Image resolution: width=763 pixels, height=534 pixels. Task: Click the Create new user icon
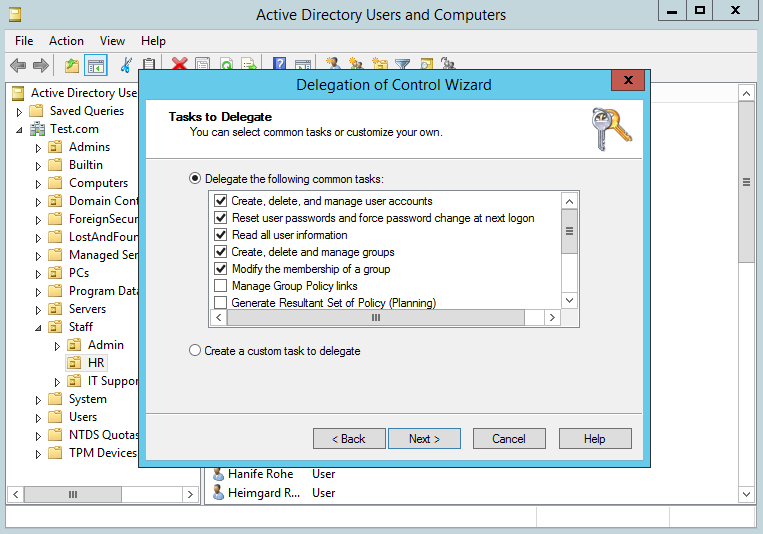[333, 64]
